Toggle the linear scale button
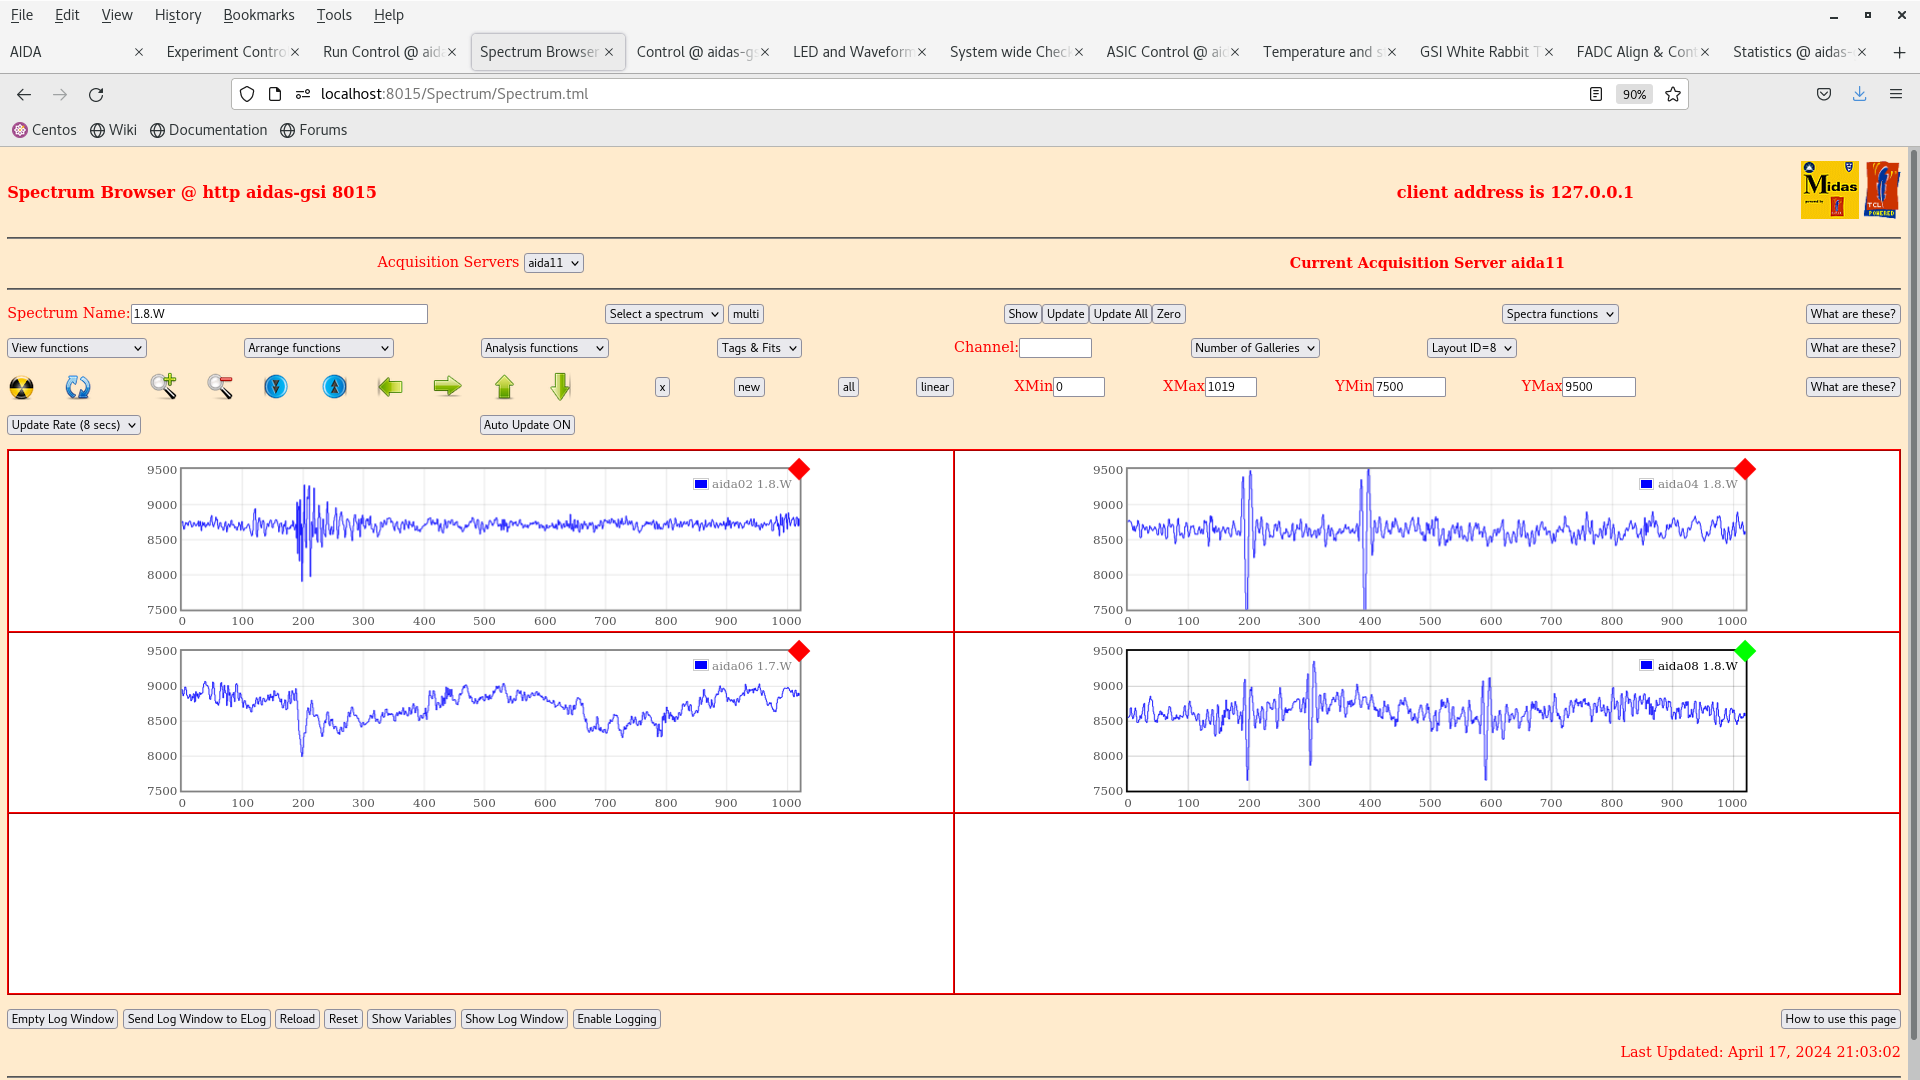 coord(935,387)
